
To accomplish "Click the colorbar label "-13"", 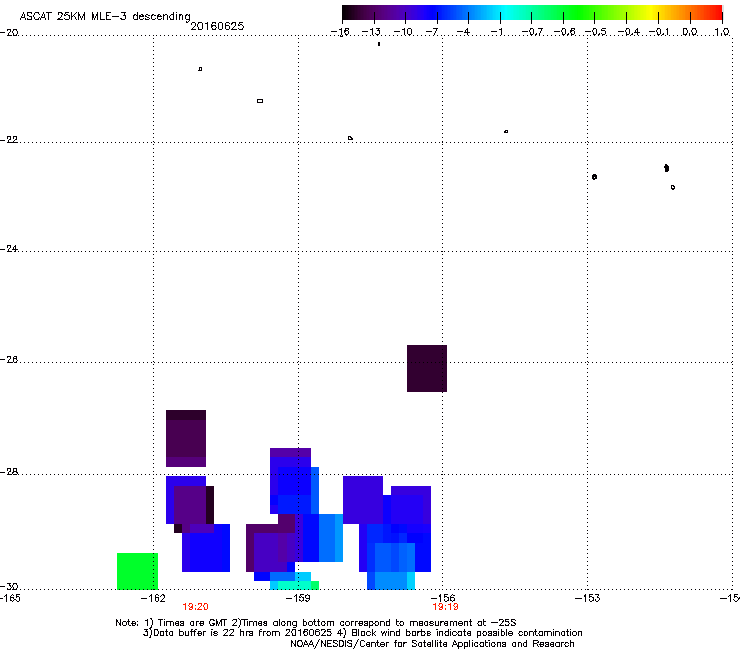I will coord(371,32).
